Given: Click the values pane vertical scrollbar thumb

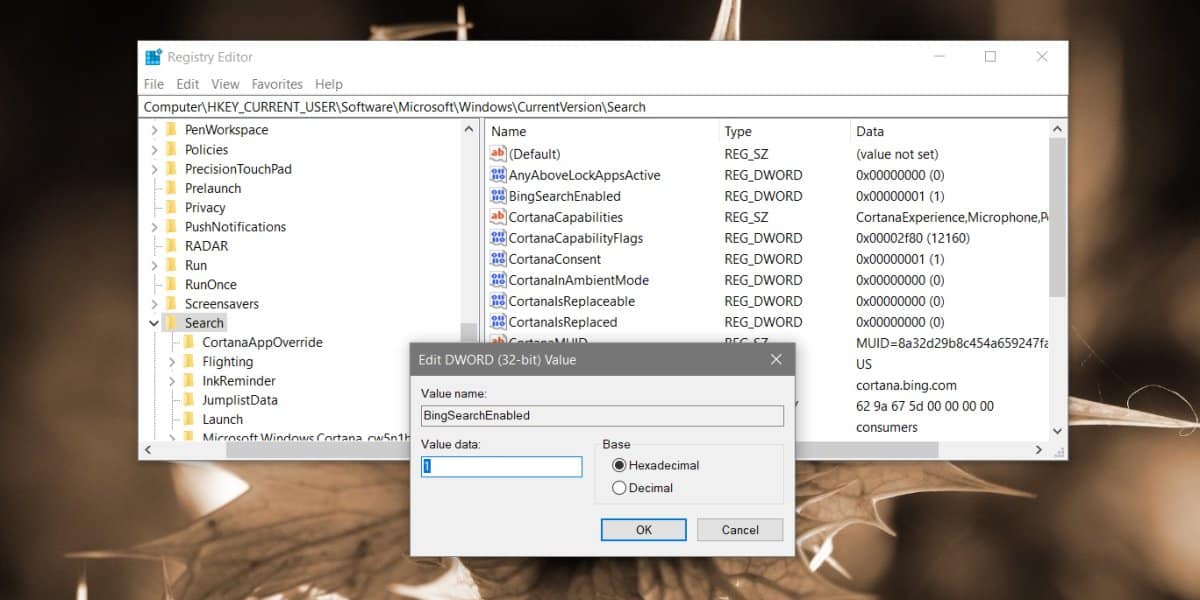Looking at the screenshot, I should pos(1057,216).
